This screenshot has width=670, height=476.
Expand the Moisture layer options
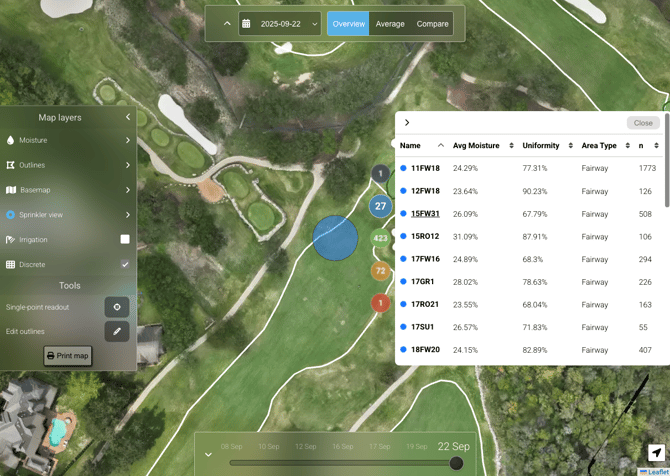pyautogui.click(x=128, y=141)
